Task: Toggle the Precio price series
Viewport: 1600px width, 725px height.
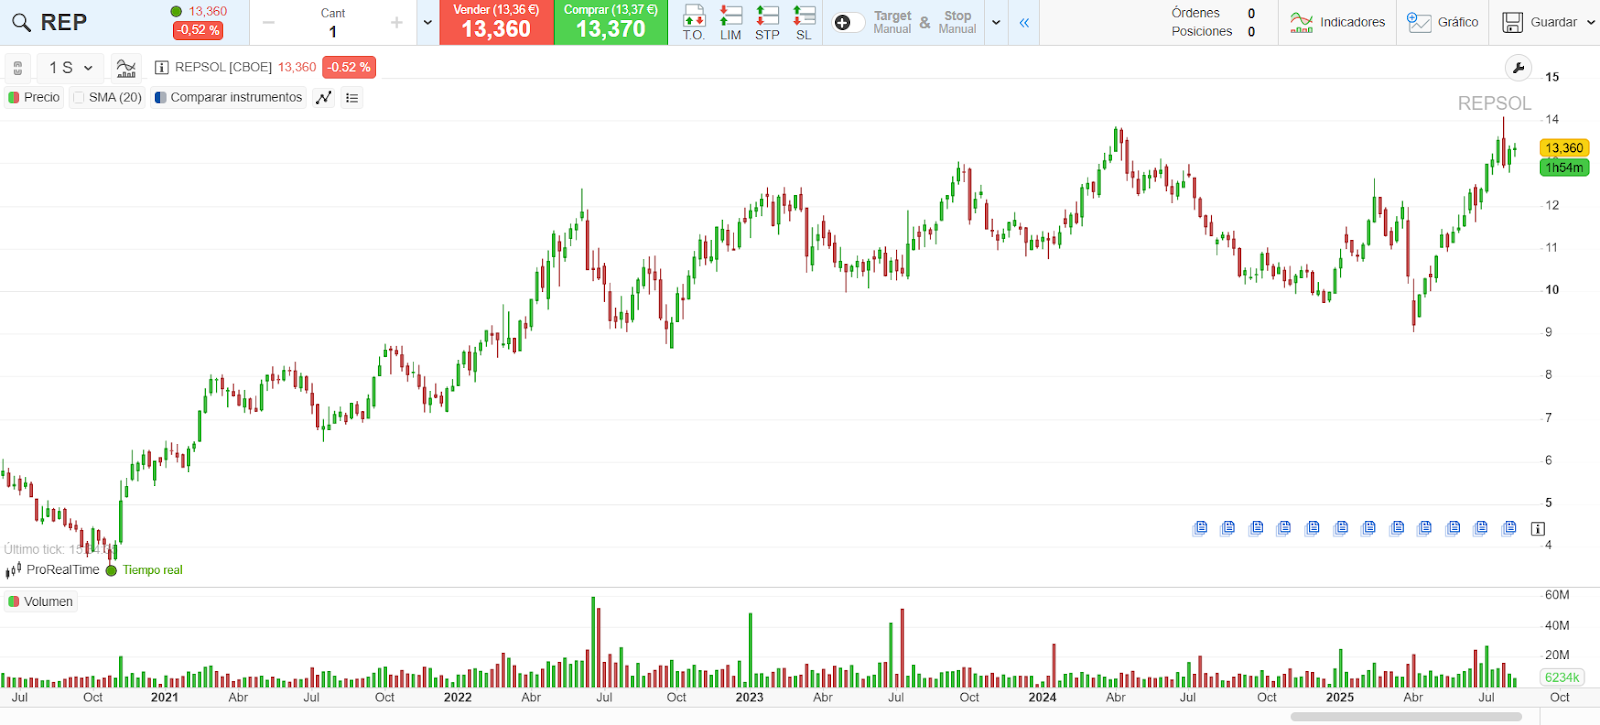Action: click(35, 97)
